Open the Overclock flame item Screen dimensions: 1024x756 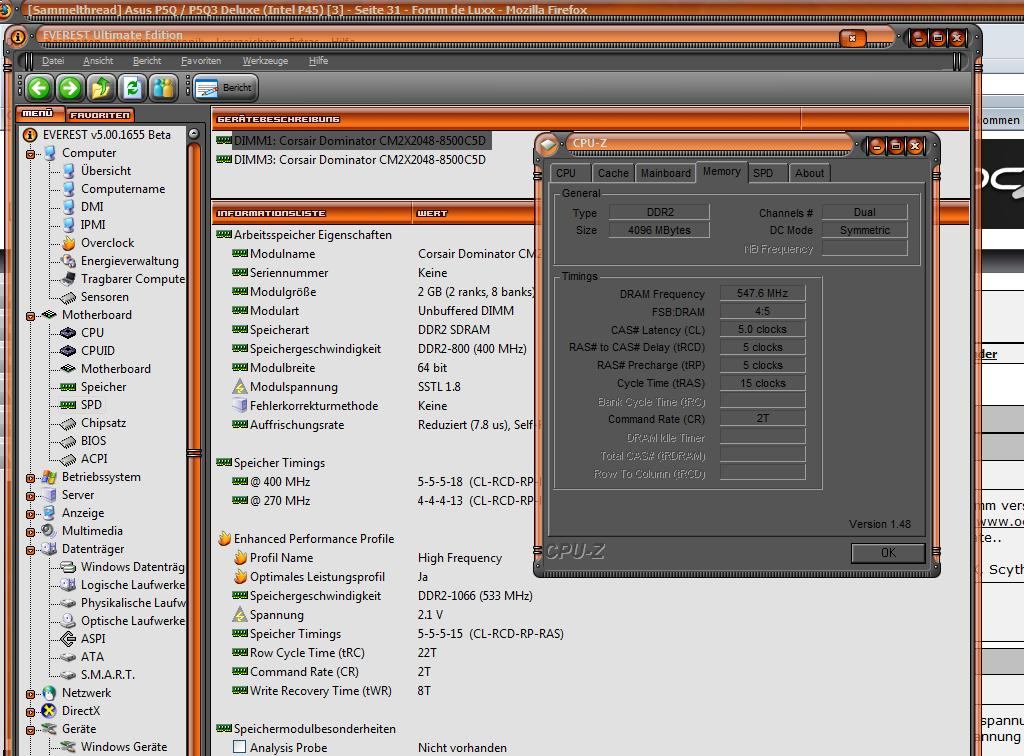click(x=107, y=243)
